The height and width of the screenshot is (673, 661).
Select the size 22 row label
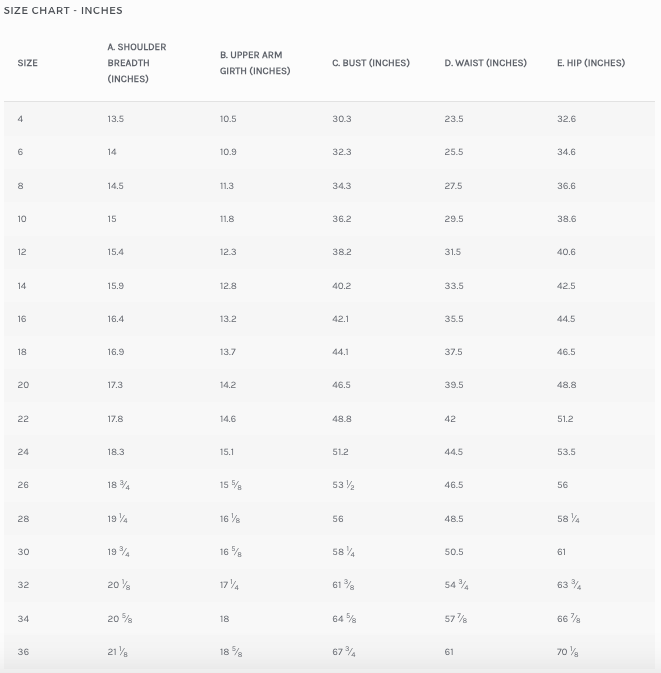tap(23, 419)
